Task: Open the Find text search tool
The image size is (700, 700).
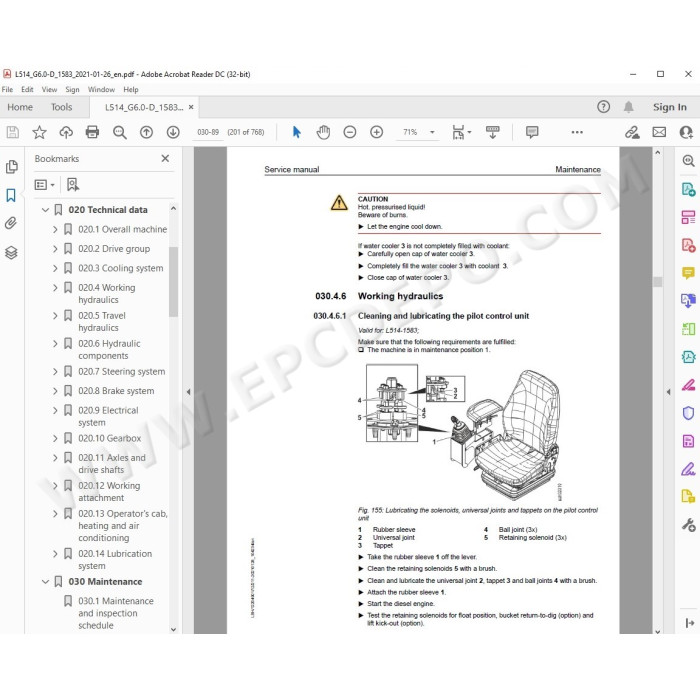Action: (x=119, y=132)
